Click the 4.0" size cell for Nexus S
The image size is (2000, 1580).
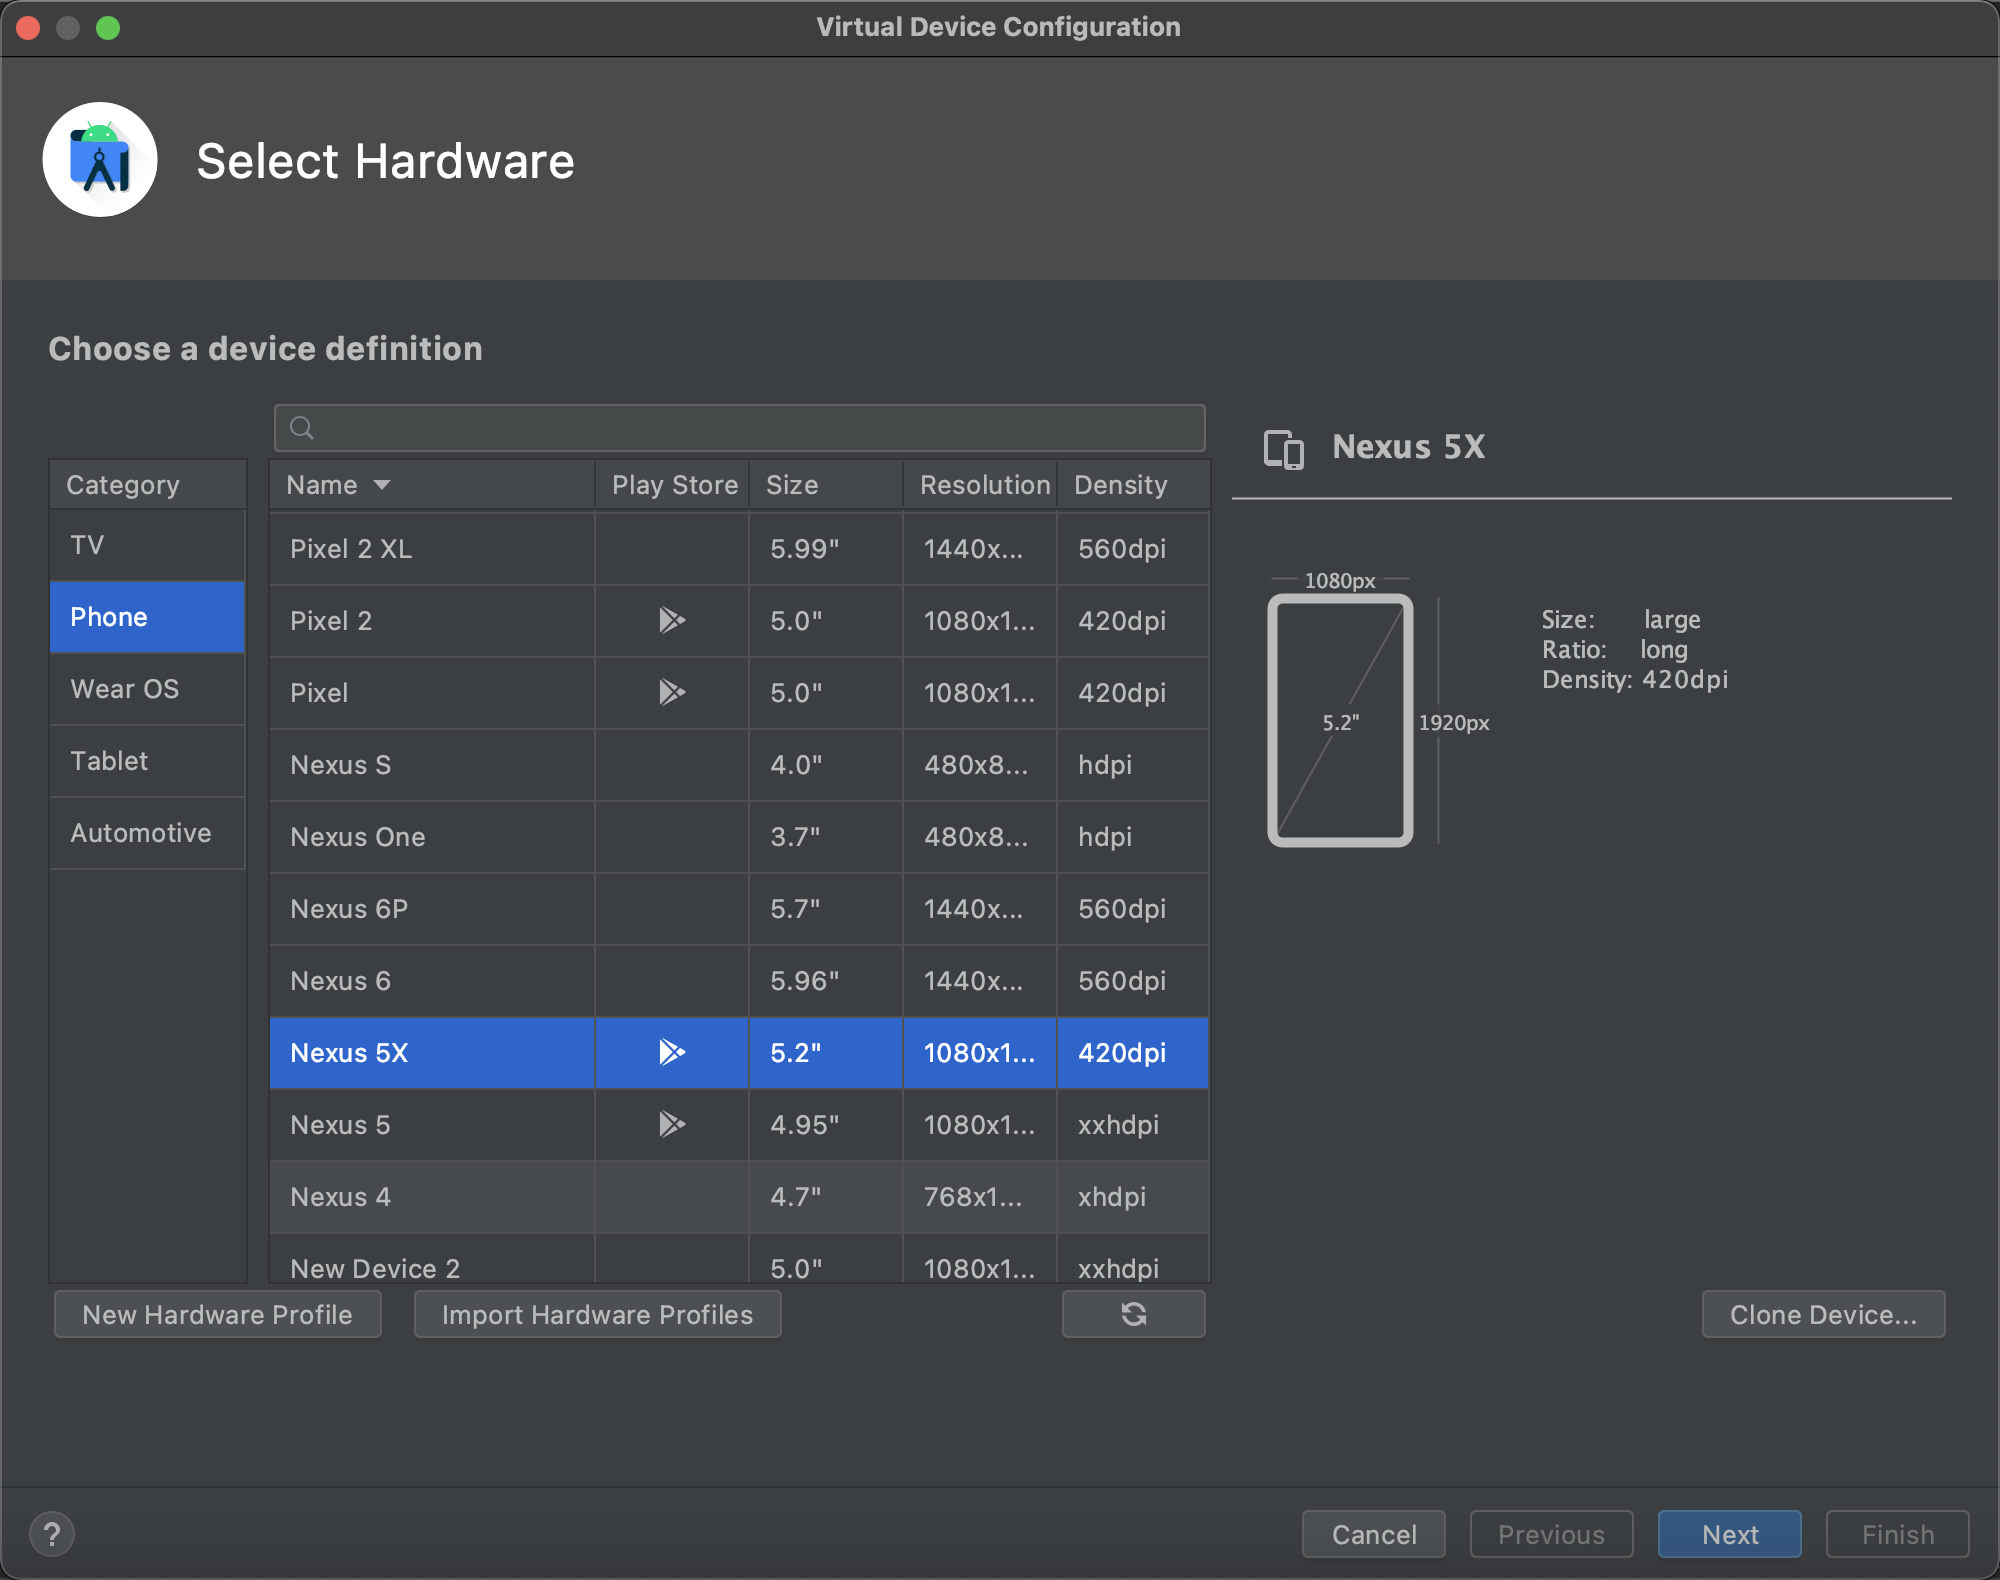[x=827, y=764]
